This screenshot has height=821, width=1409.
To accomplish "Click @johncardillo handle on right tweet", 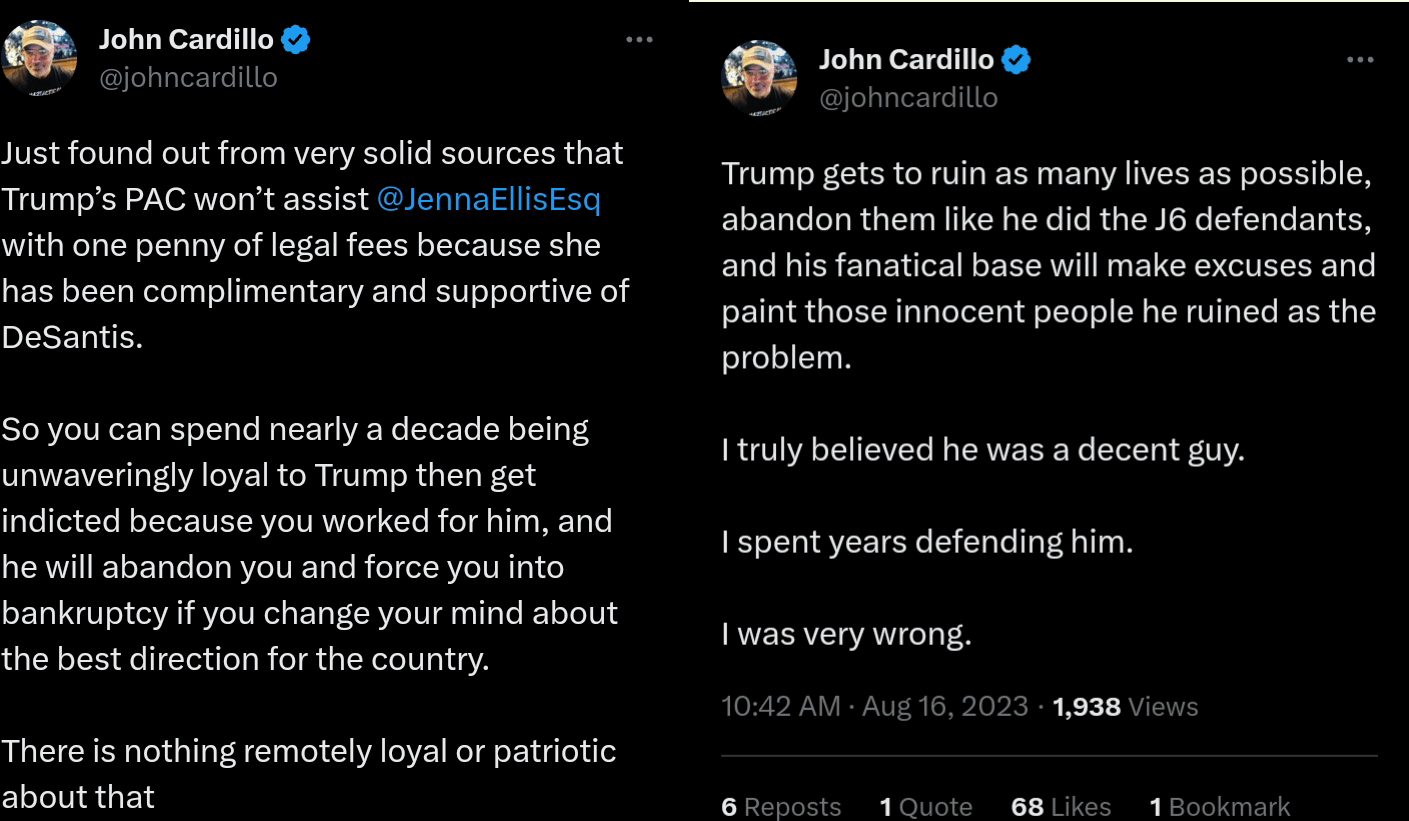I will (x=908, y=98).
